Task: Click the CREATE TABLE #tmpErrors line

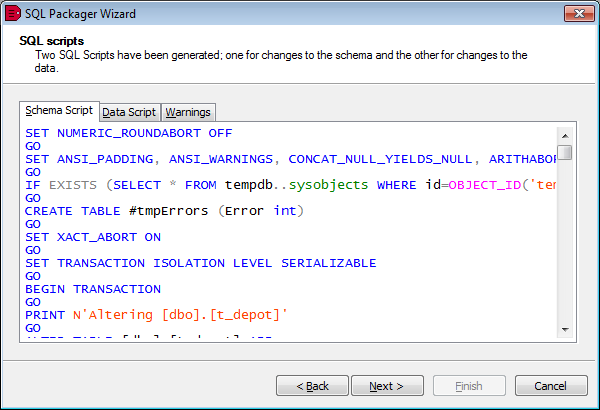Action: (163, 211)
